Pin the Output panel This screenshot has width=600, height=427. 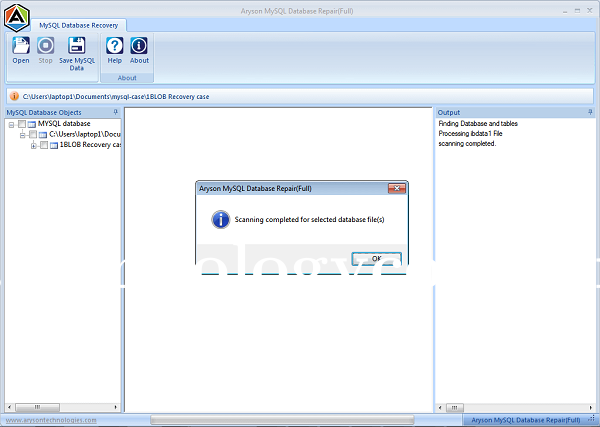click(590, 112)
